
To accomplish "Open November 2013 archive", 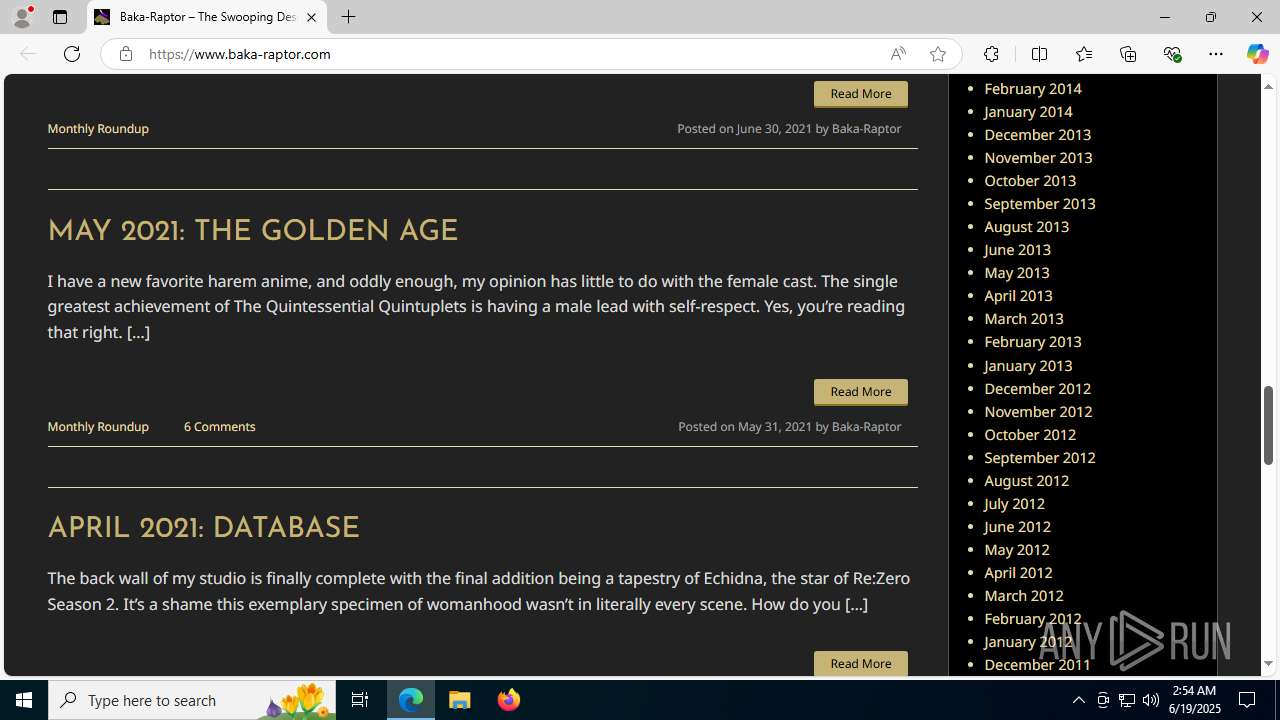I will pos(1038,158).
